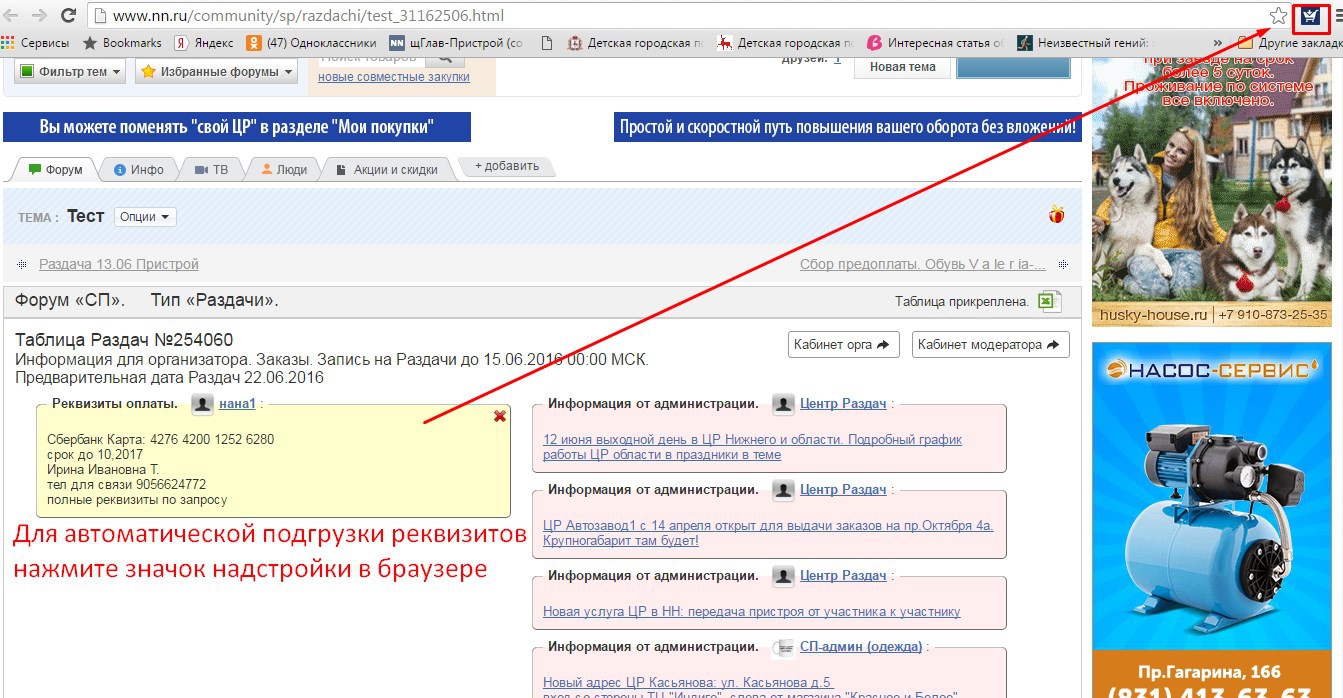Open the ЦР Автозавод1 announcement link
The image size is (1343, 698).
pyautogui.click(x=768, y=533)
